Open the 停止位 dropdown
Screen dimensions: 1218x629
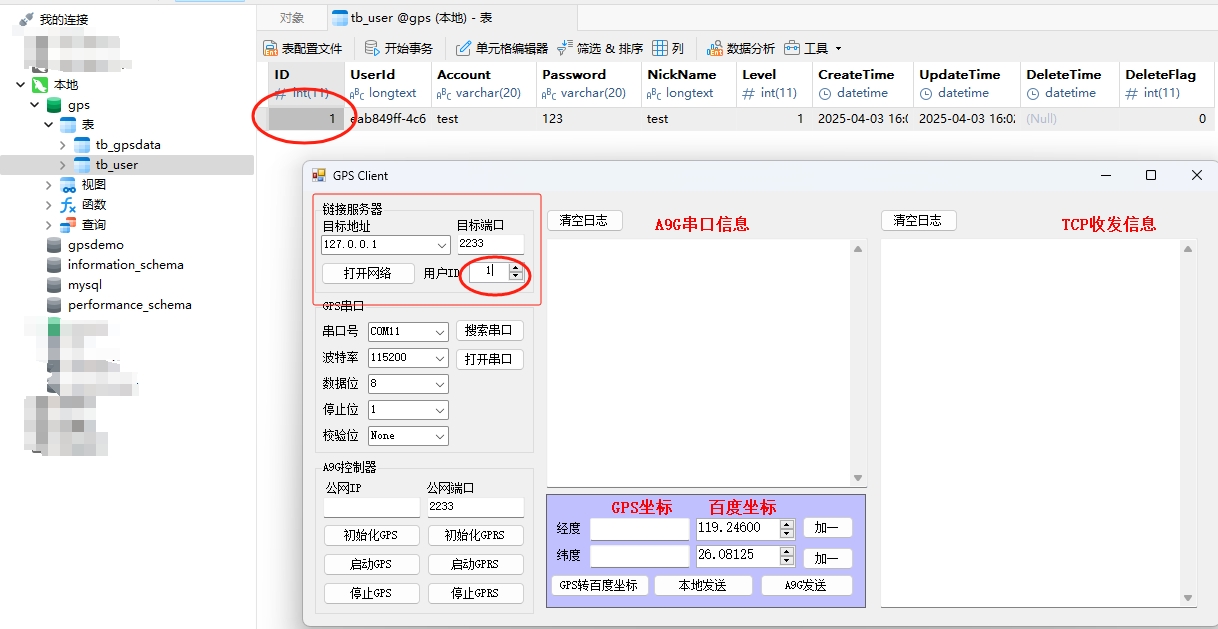(440, 409)
